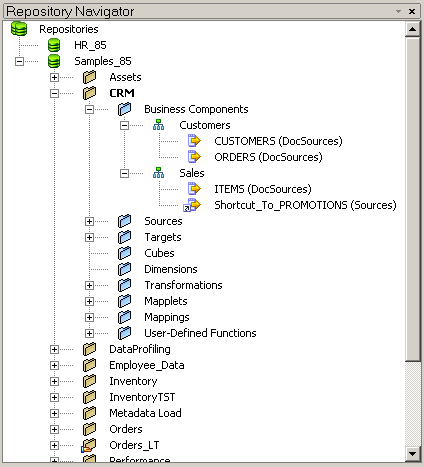Expand the Employee_Data folder node

54,365
